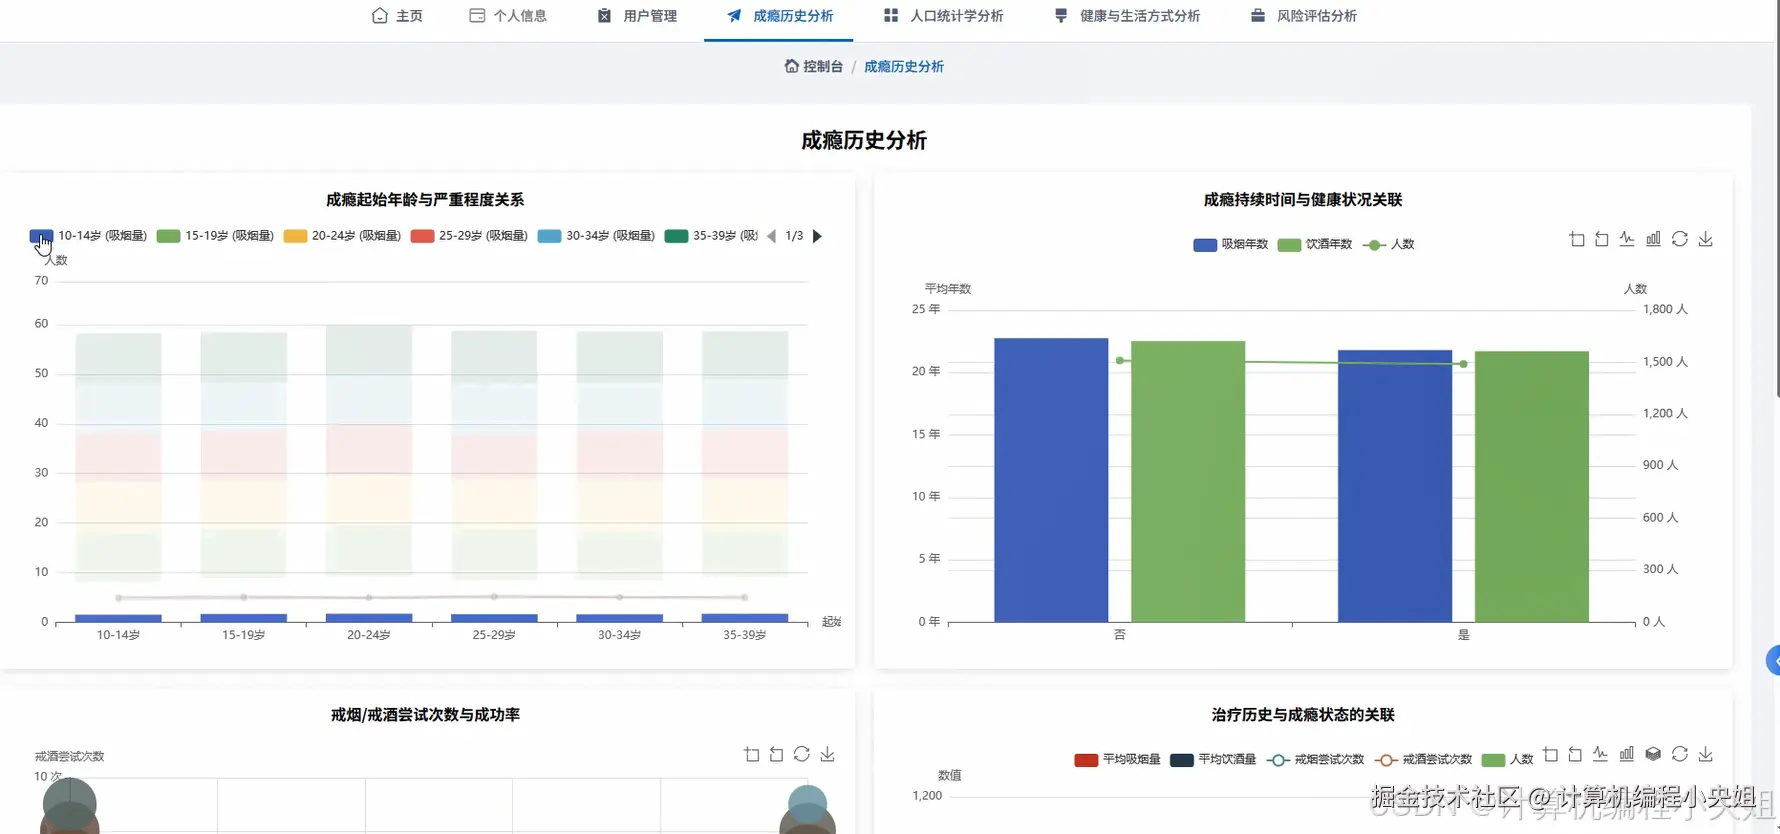Click the 主页 home icon

click(x=379, y=16)
